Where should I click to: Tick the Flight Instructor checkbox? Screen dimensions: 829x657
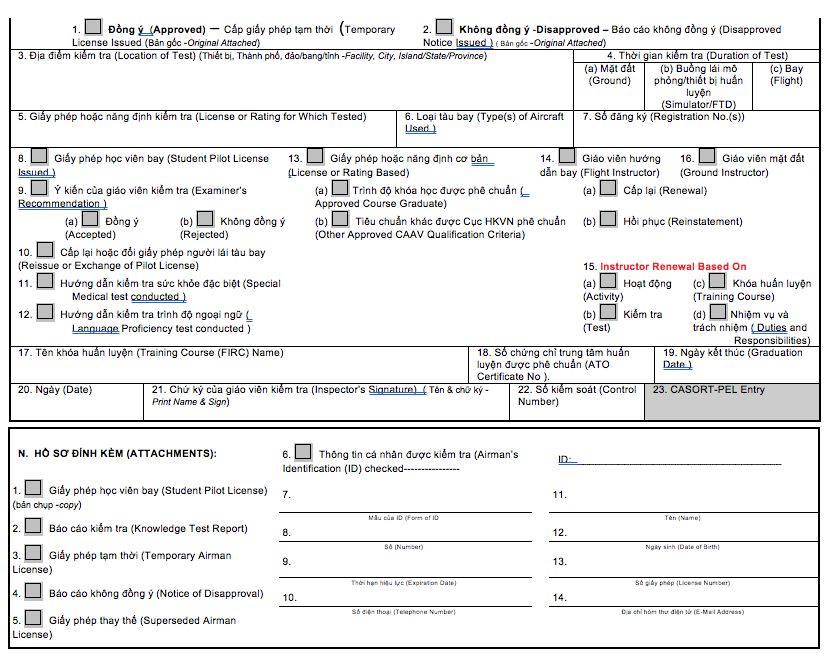pyautogui.click(x=567, y=156)
